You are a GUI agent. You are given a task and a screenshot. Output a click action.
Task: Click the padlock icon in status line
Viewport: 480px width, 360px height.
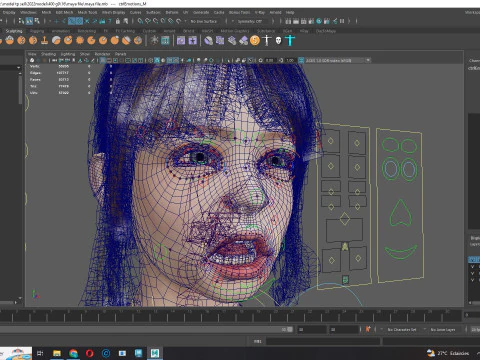click(118, 21)
